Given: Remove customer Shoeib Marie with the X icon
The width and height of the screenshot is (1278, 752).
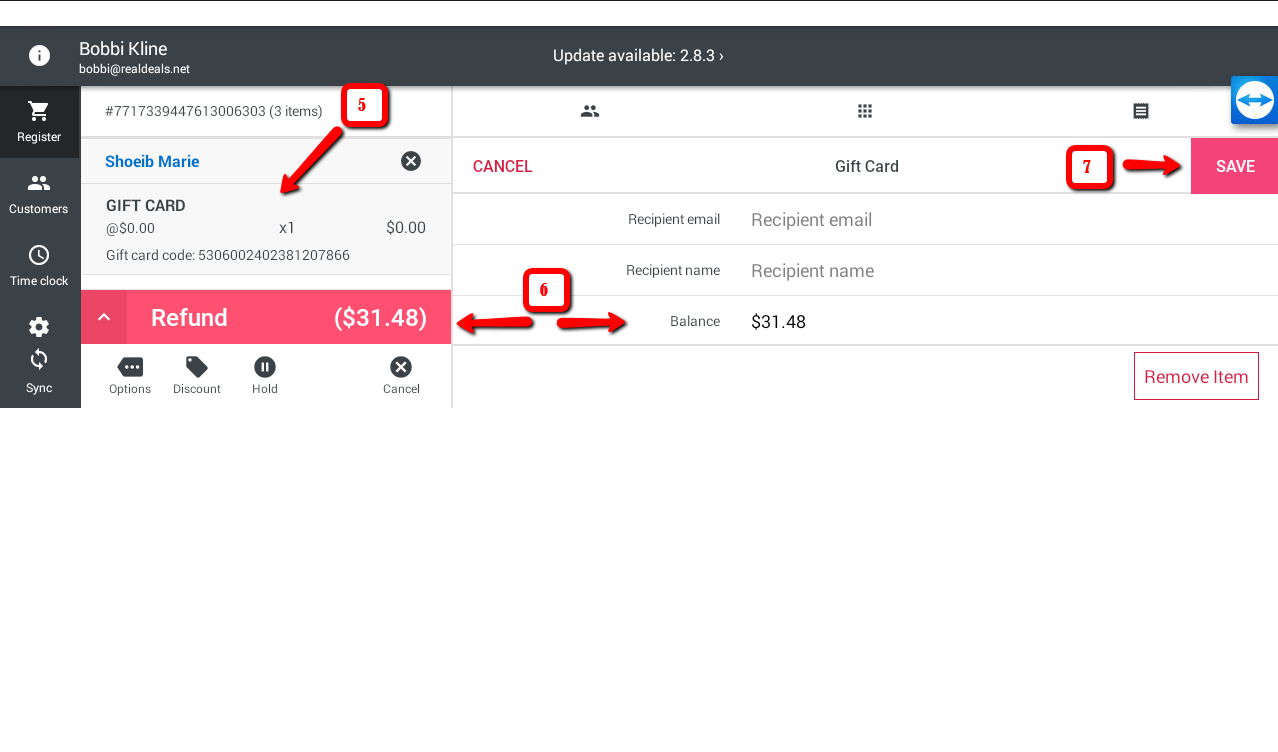Looking at the screenshot, I should pyautogui.click(x=411, y=161).
